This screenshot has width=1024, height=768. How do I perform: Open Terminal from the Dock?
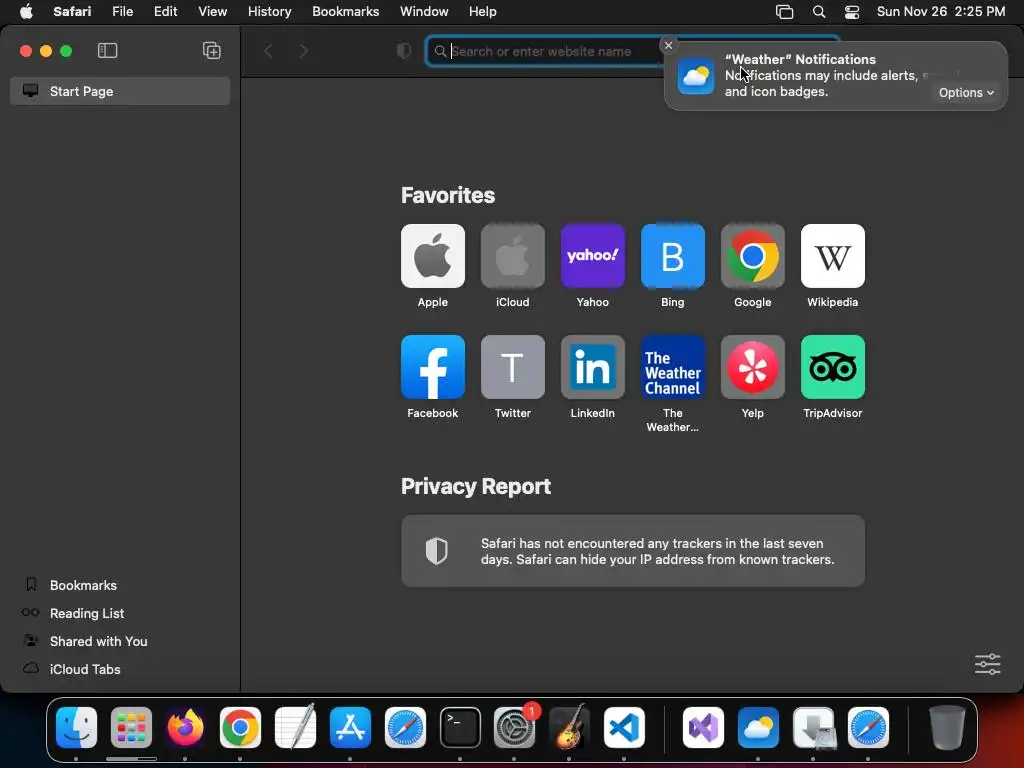coord(460,728)
